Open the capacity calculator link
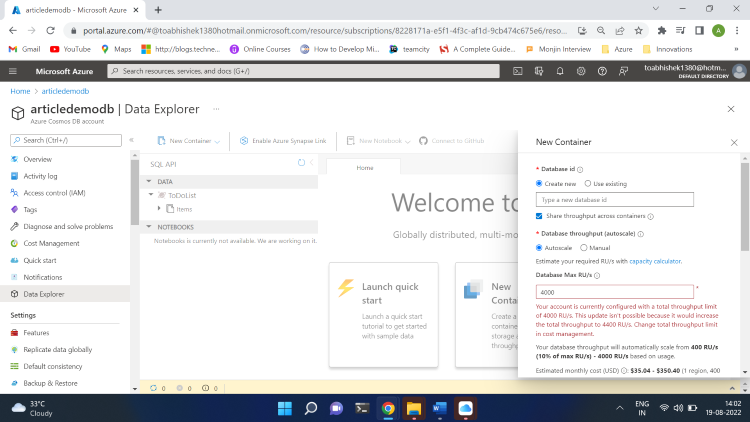 [x=655, y=261]
